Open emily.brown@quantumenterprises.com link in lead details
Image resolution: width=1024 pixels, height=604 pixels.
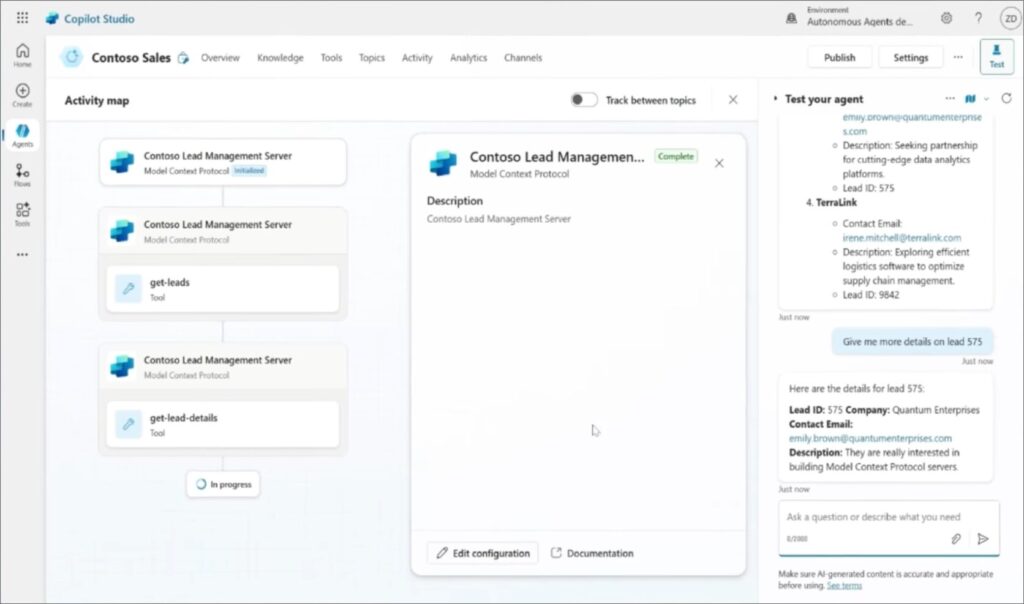click(x=870, y=438)
